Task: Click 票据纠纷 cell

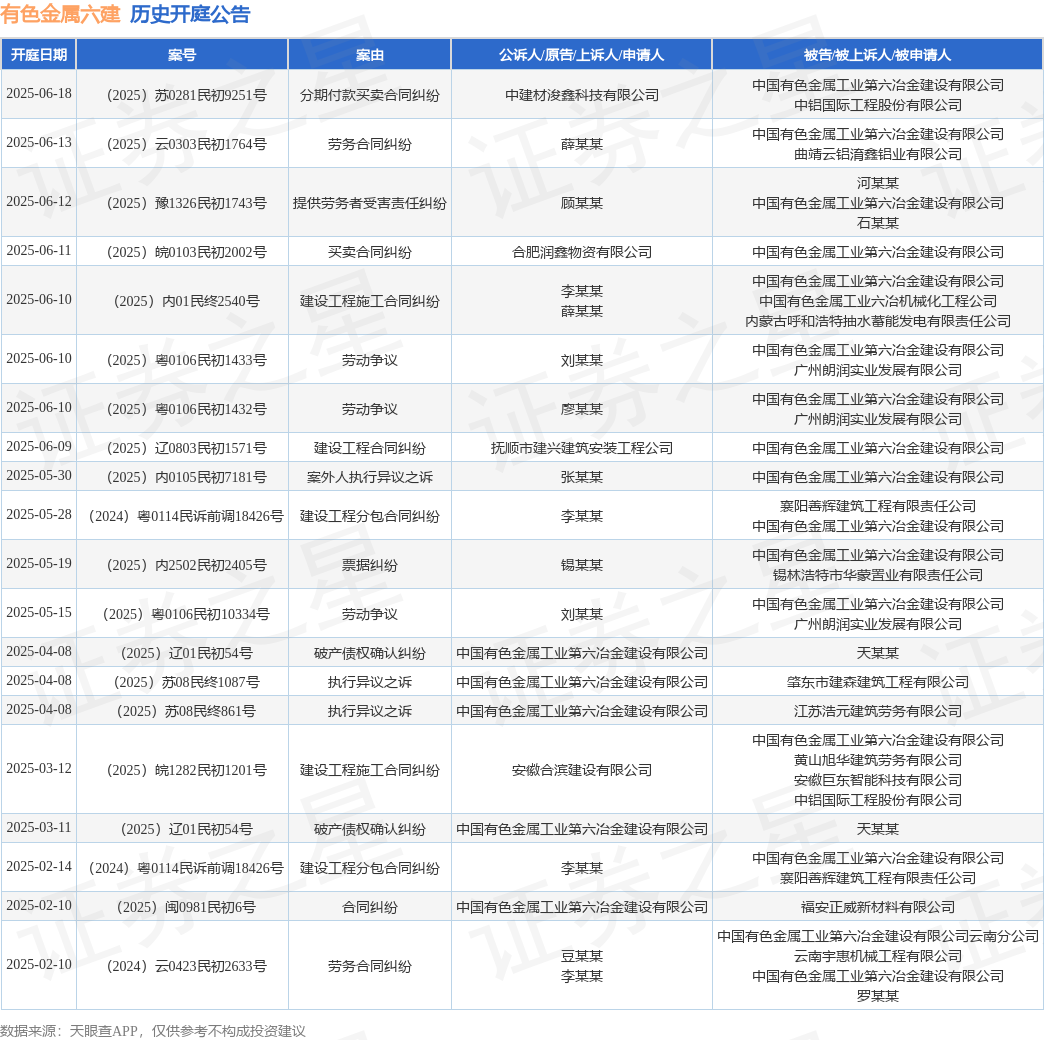Action: click(370, 565)
